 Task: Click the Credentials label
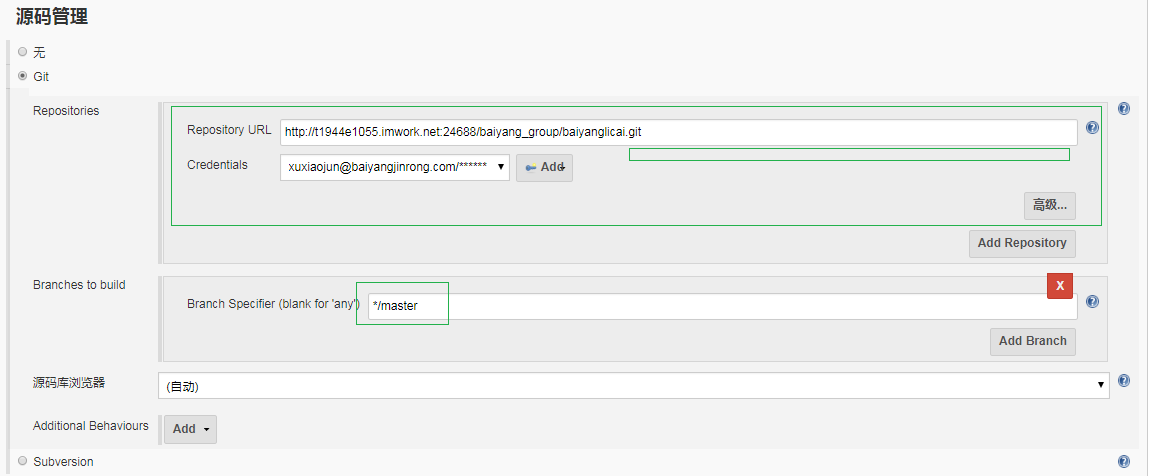pyautogui.click(x=218, y=165)
